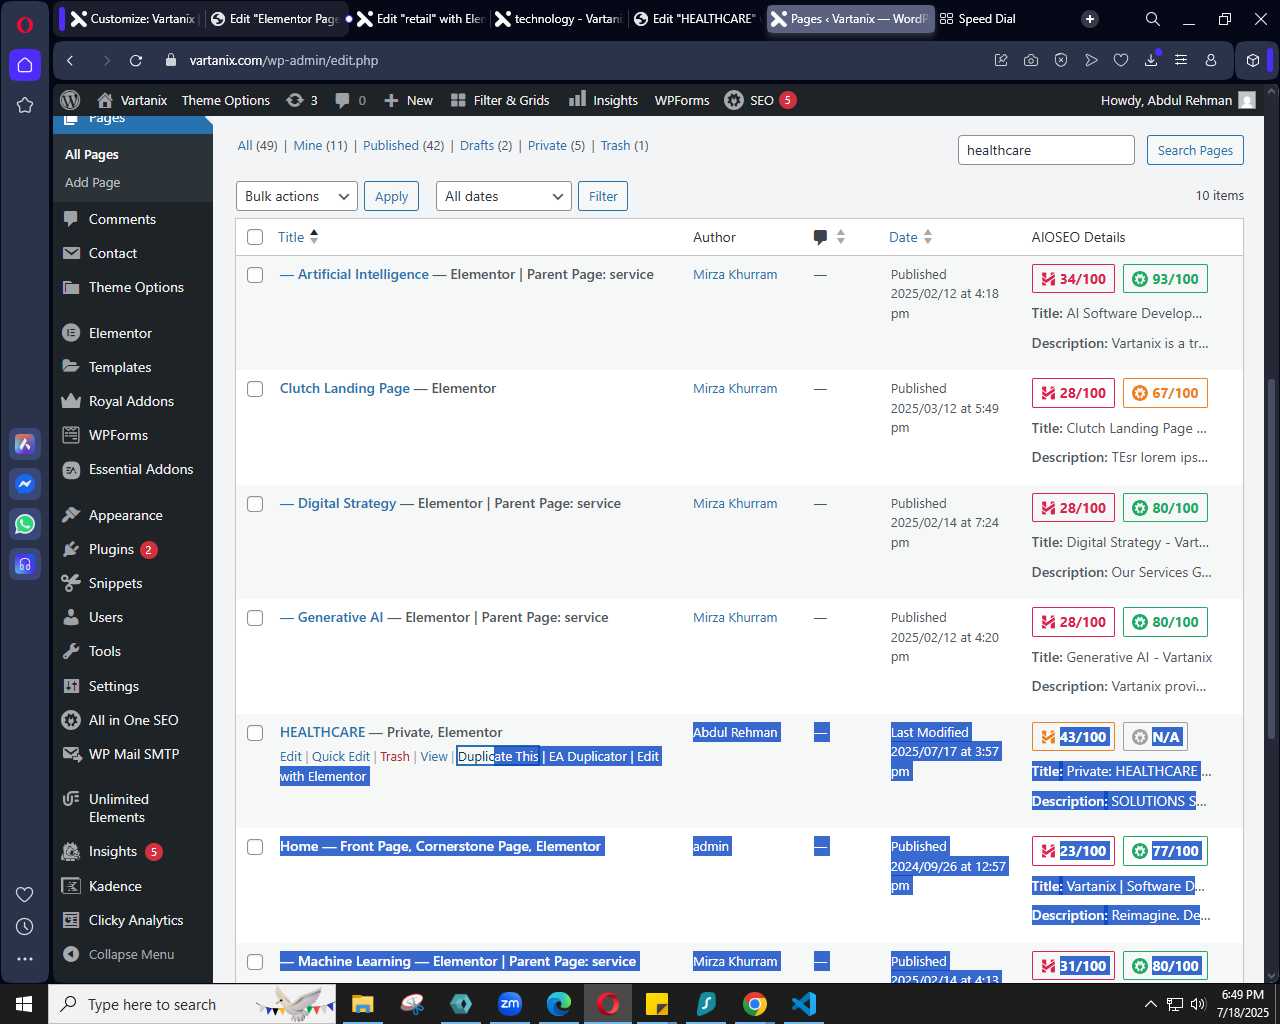Open Chrome from Windows taskbar
1280x1024 pixels.
tap(755, 1004)
